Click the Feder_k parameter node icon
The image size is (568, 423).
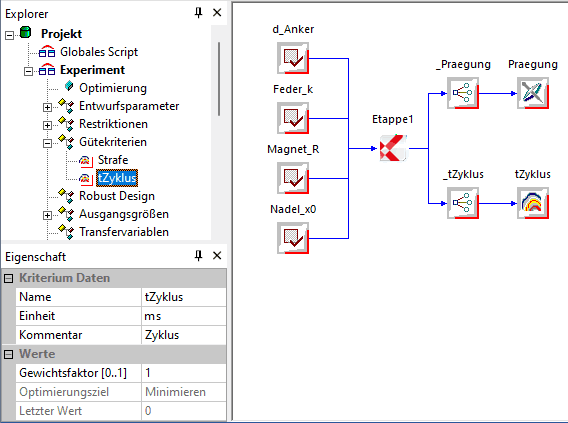[293, 118]
